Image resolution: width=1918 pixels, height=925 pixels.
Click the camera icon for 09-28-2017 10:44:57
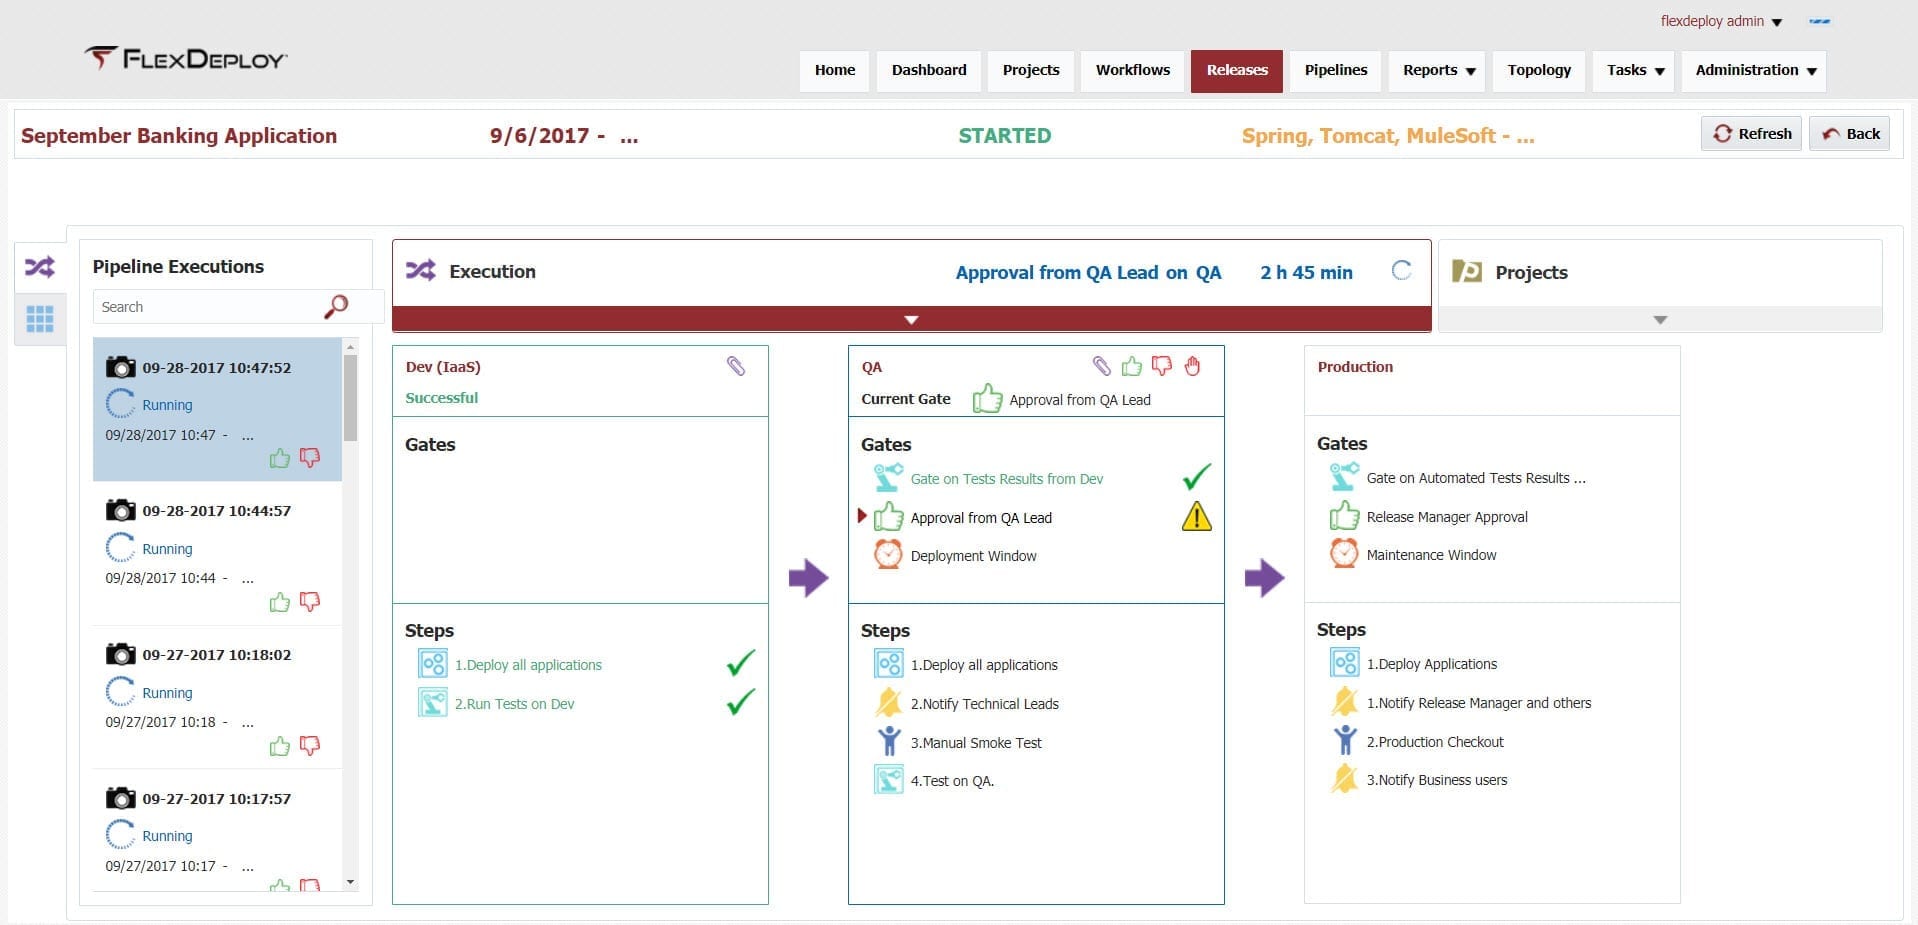[x=120, y=510]
